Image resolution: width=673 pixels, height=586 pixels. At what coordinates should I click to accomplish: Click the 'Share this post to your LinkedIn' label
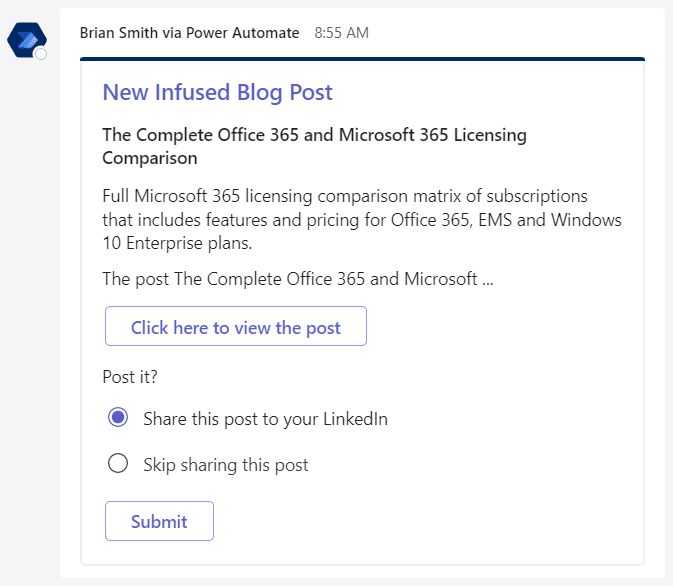coord(265,419)
